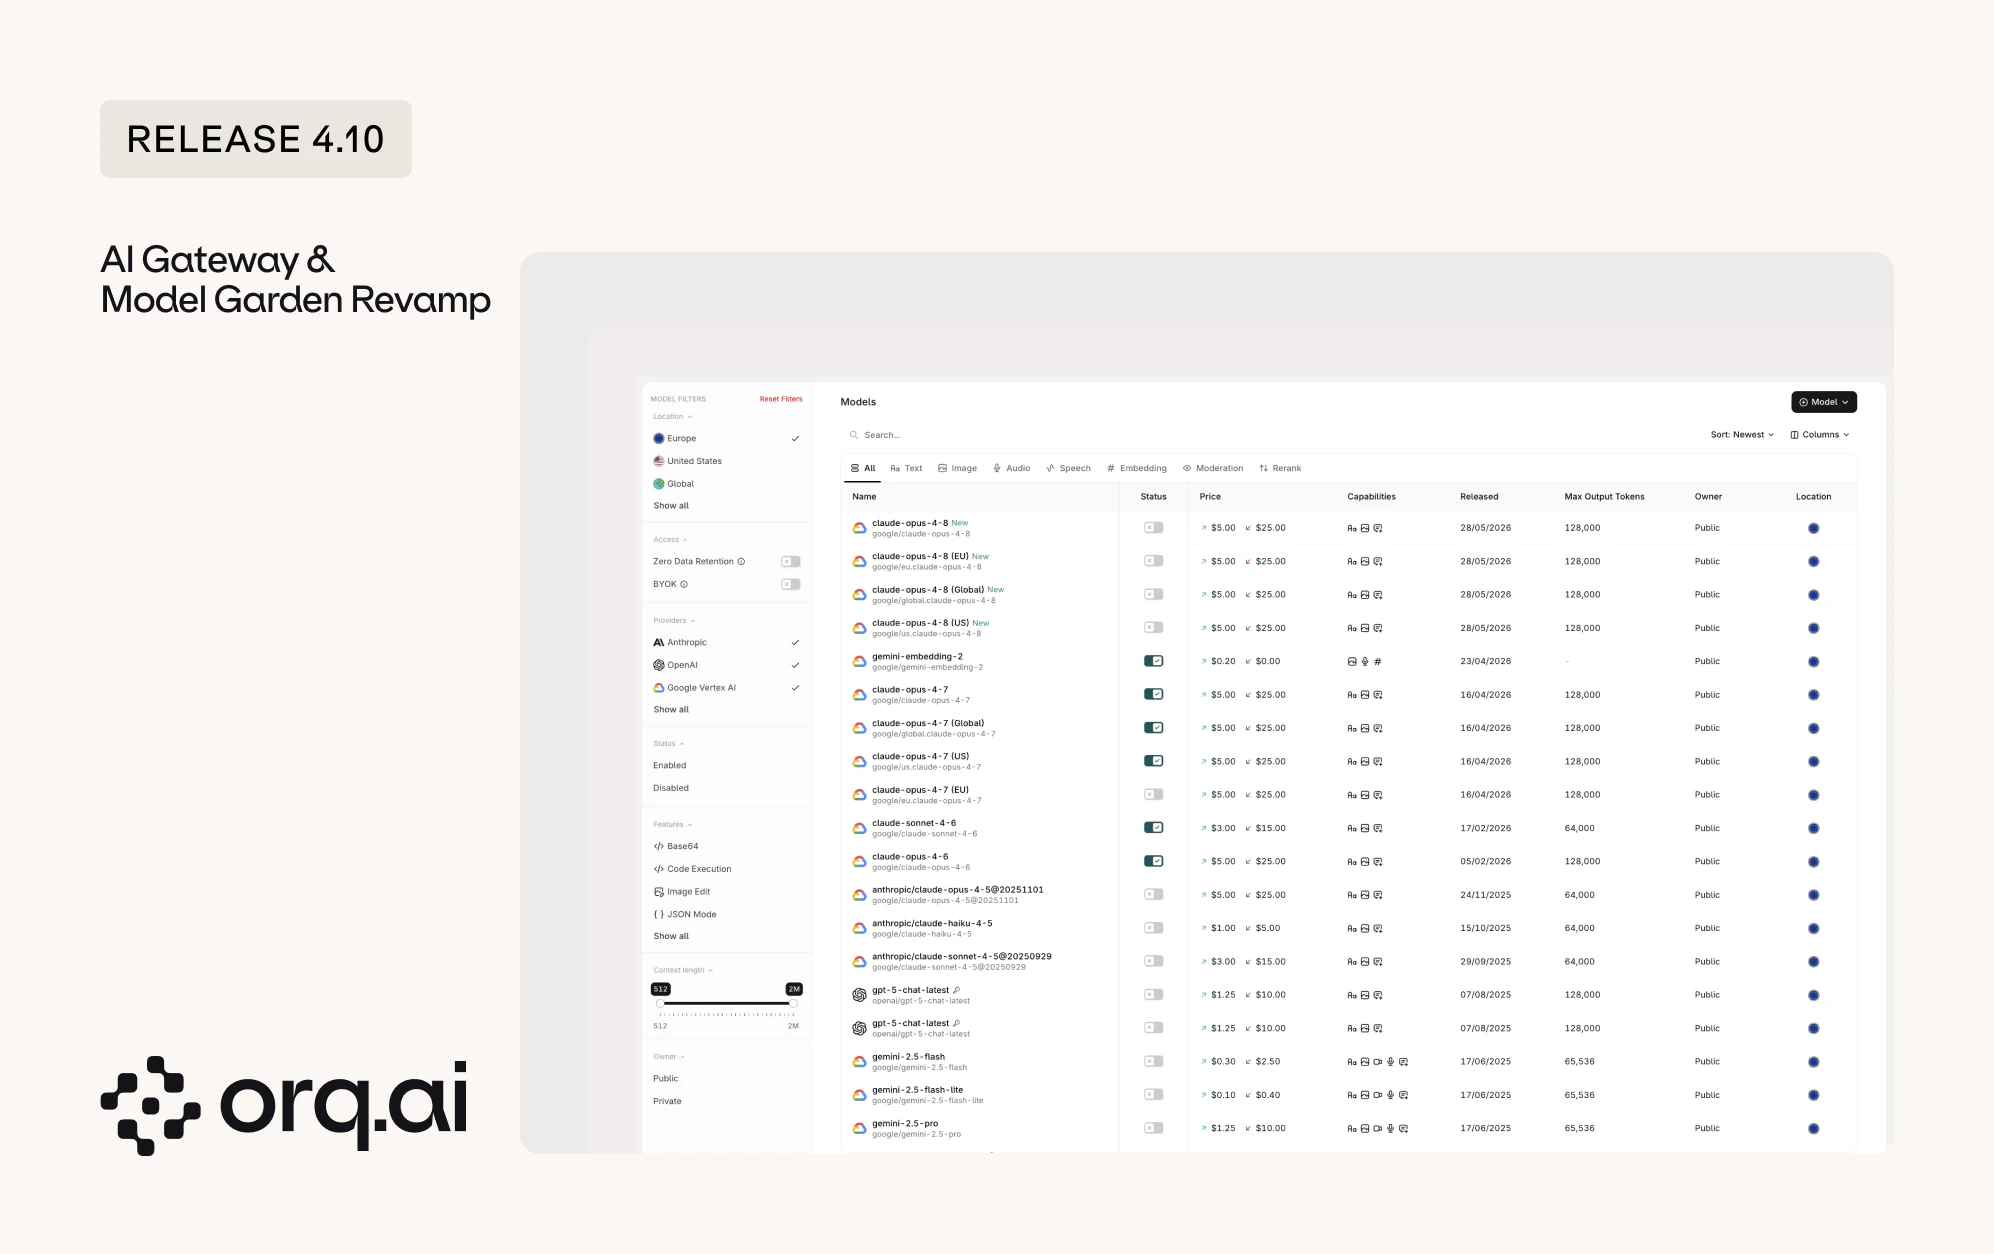Click the United States flag icon
The image size is (1994, 1254).
[x=659, y=461]
